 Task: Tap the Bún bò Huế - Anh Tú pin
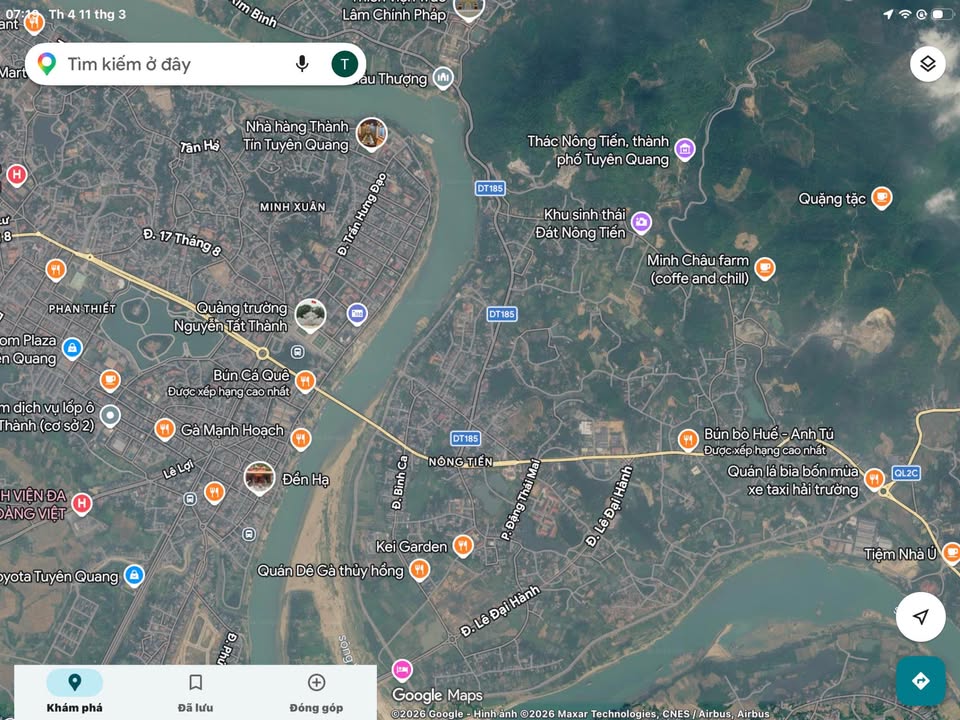[x=688, y=440]
